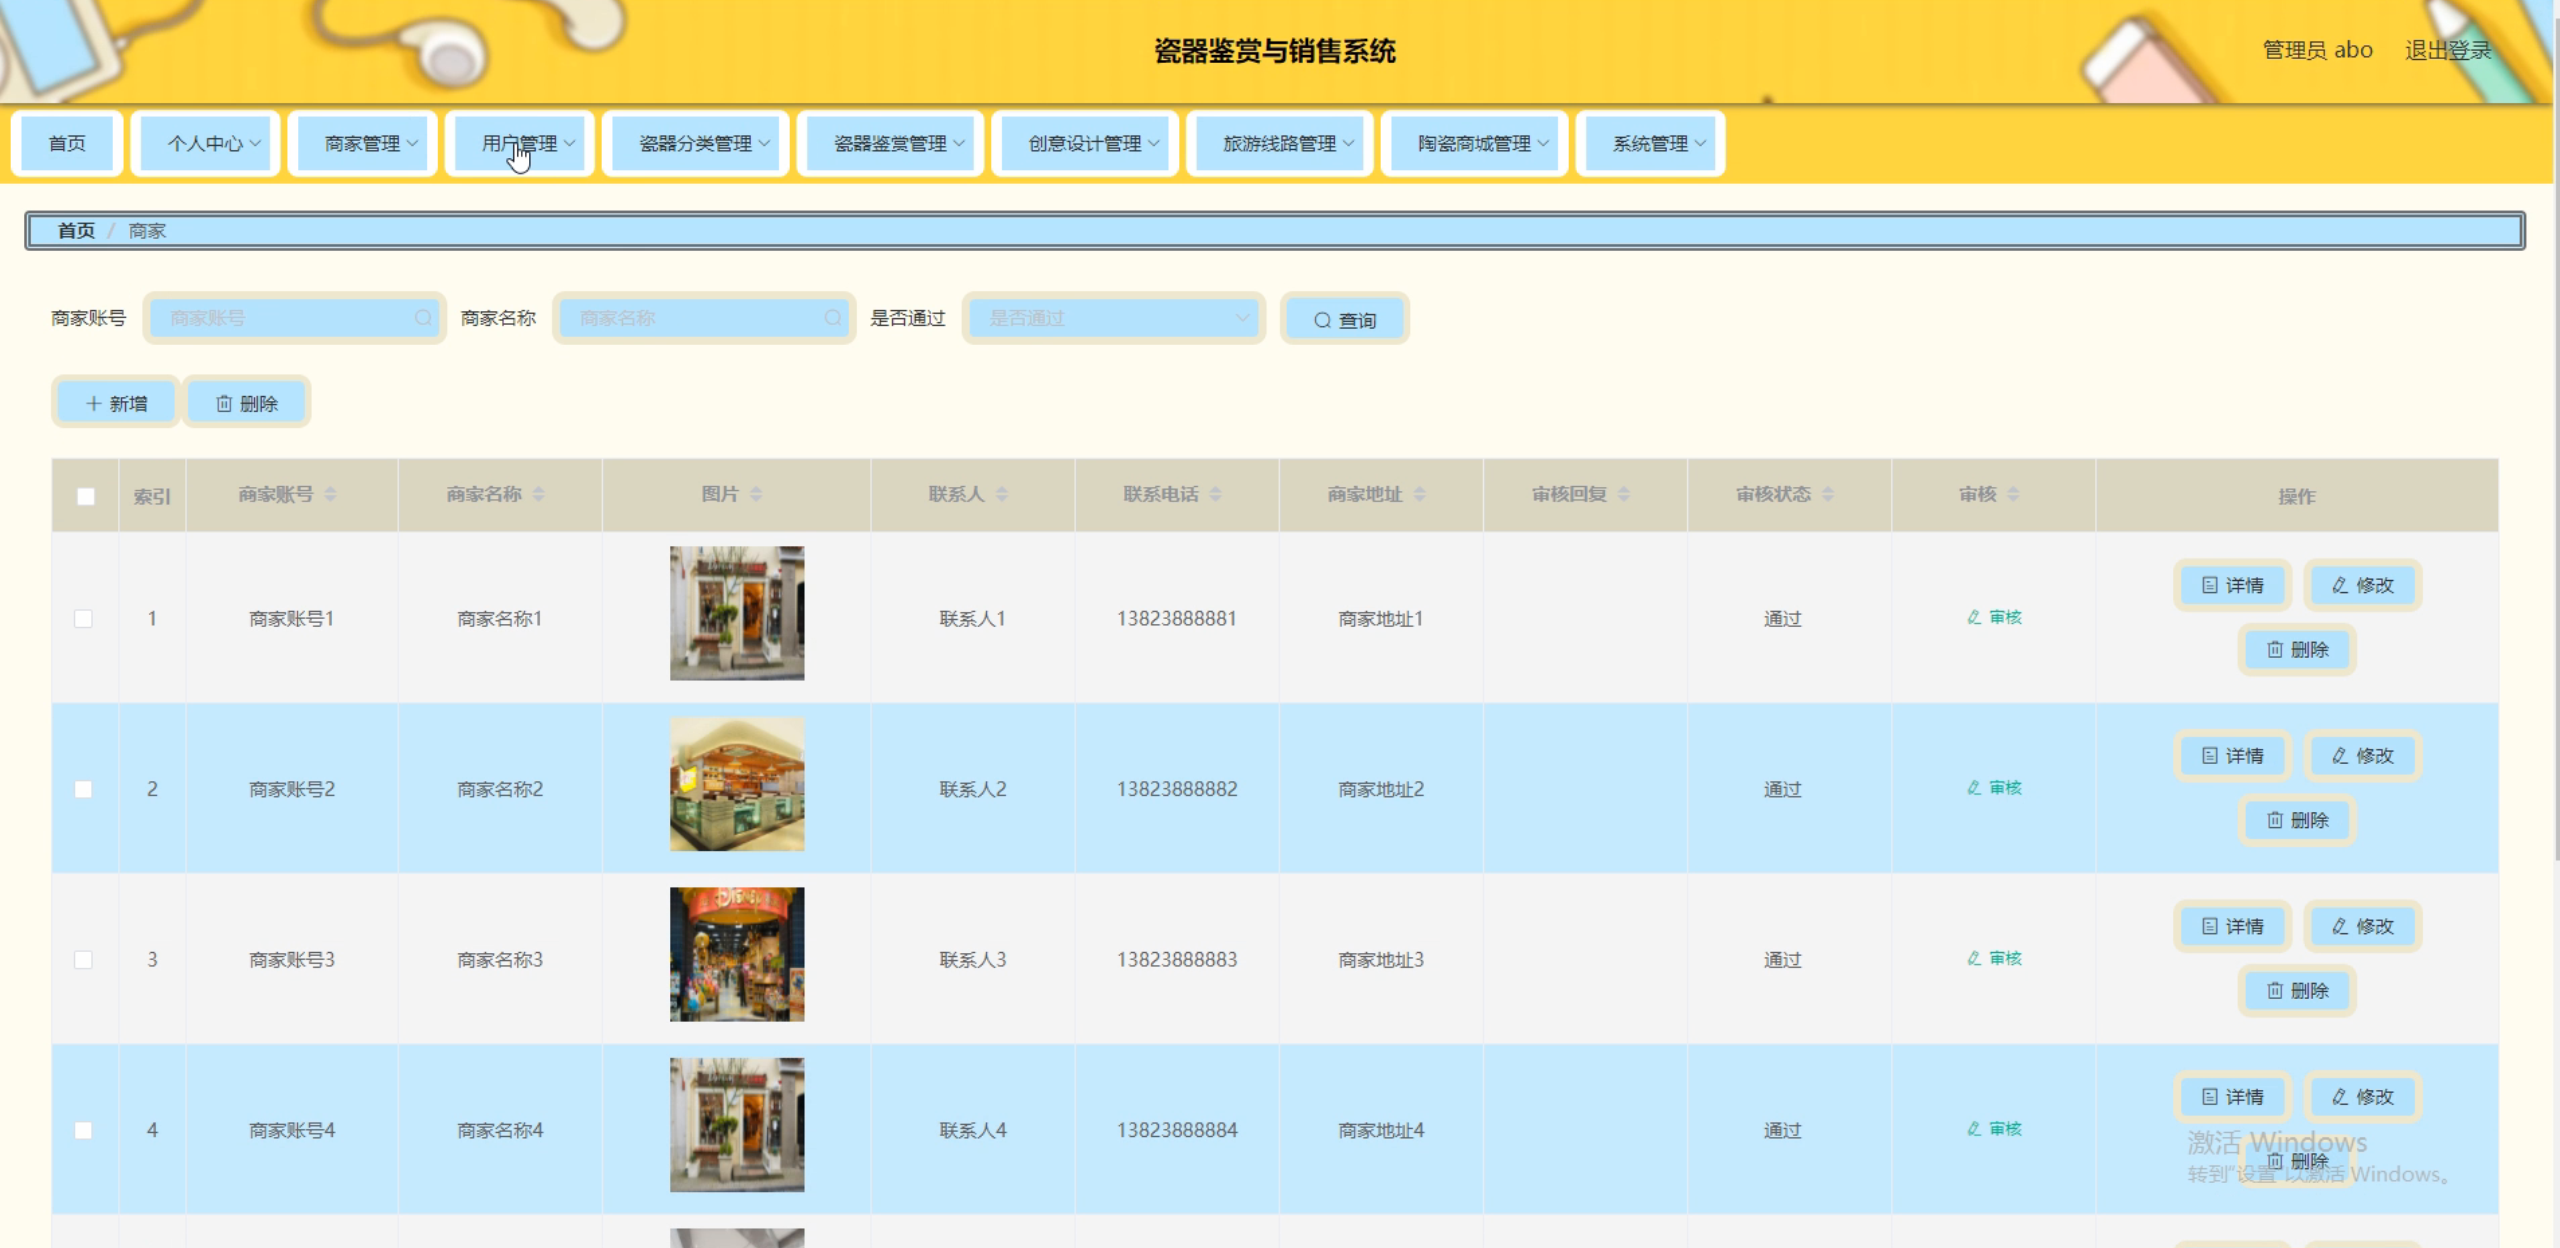Viewport: 2560px width, 1248px height.
Task: Open 详情 for merchant row 3
Action: click(2232, 926)
